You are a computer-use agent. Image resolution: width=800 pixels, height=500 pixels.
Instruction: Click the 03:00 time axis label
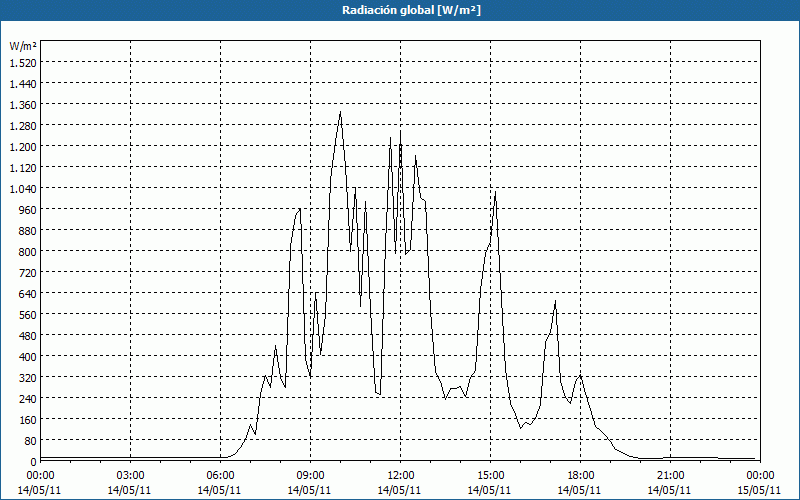131,476
